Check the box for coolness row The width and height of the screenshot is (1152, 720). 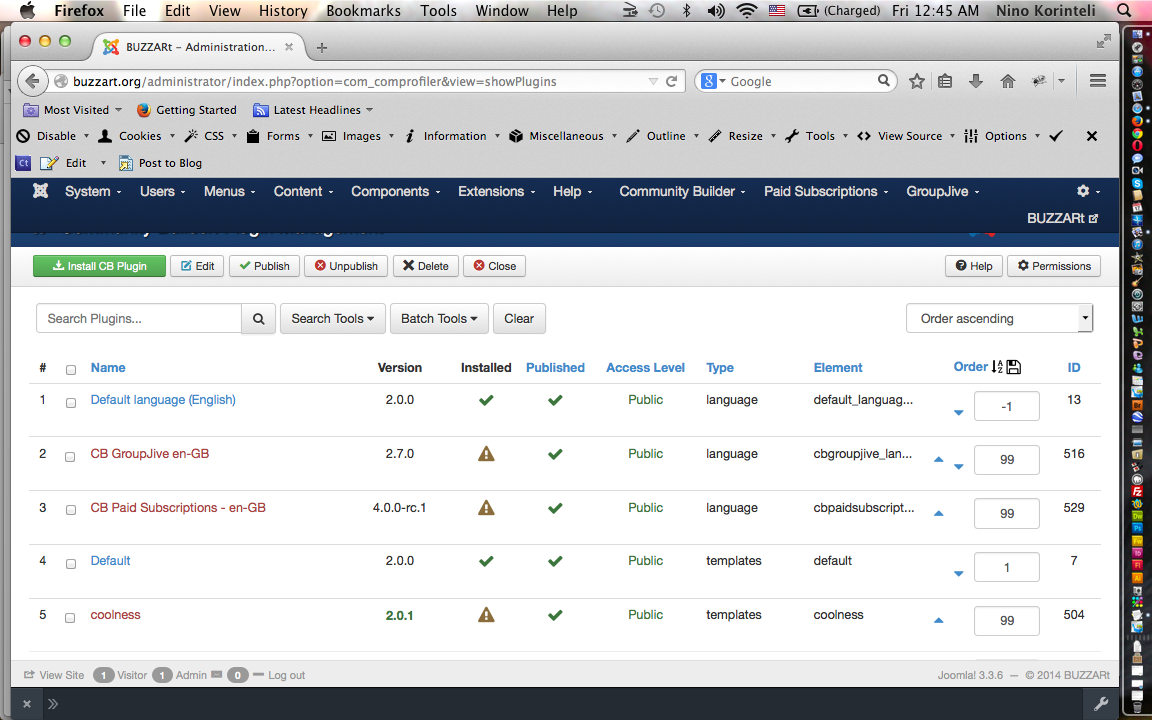pyautogui.click(x=71, y=617)
